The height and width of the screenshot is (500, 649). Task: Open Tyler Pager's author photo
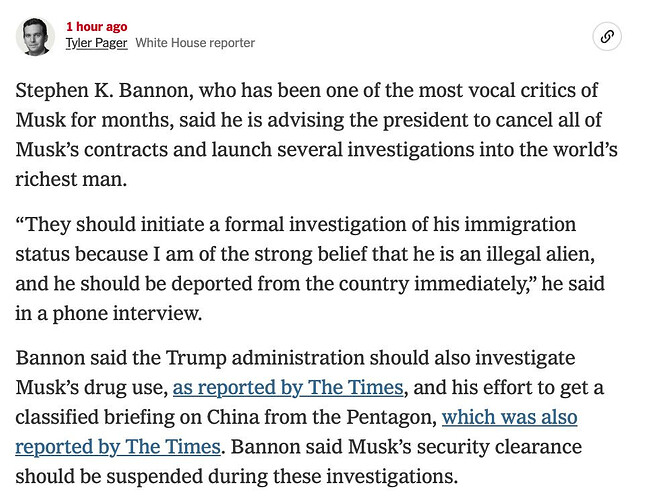35,36
